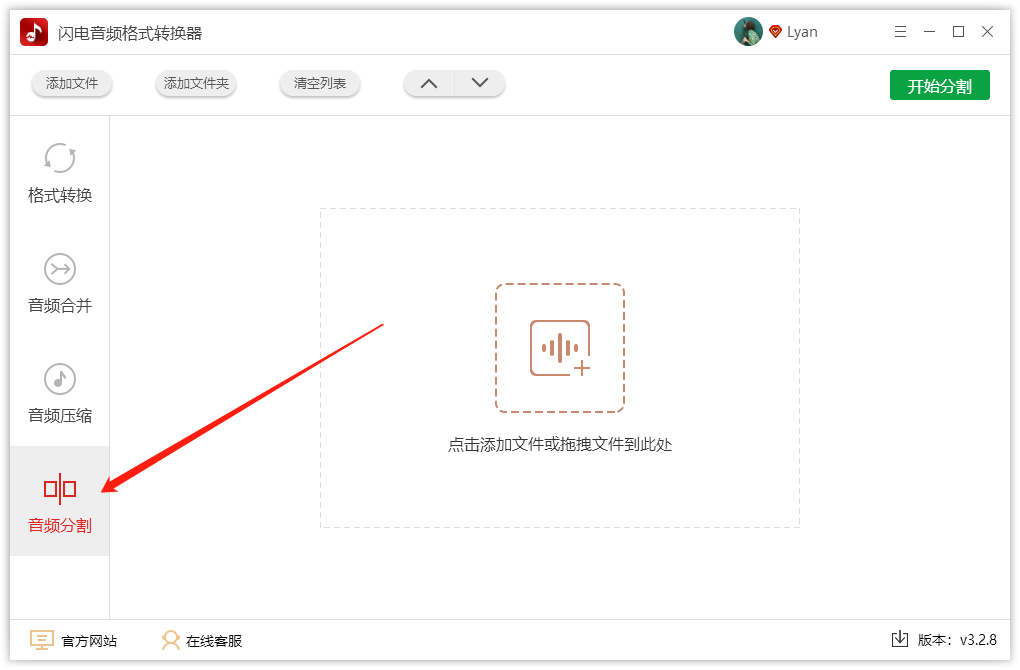Clear the list with 清空列表
The width and height of the screenshot is (1020, 670).
(x=319, y=83)
